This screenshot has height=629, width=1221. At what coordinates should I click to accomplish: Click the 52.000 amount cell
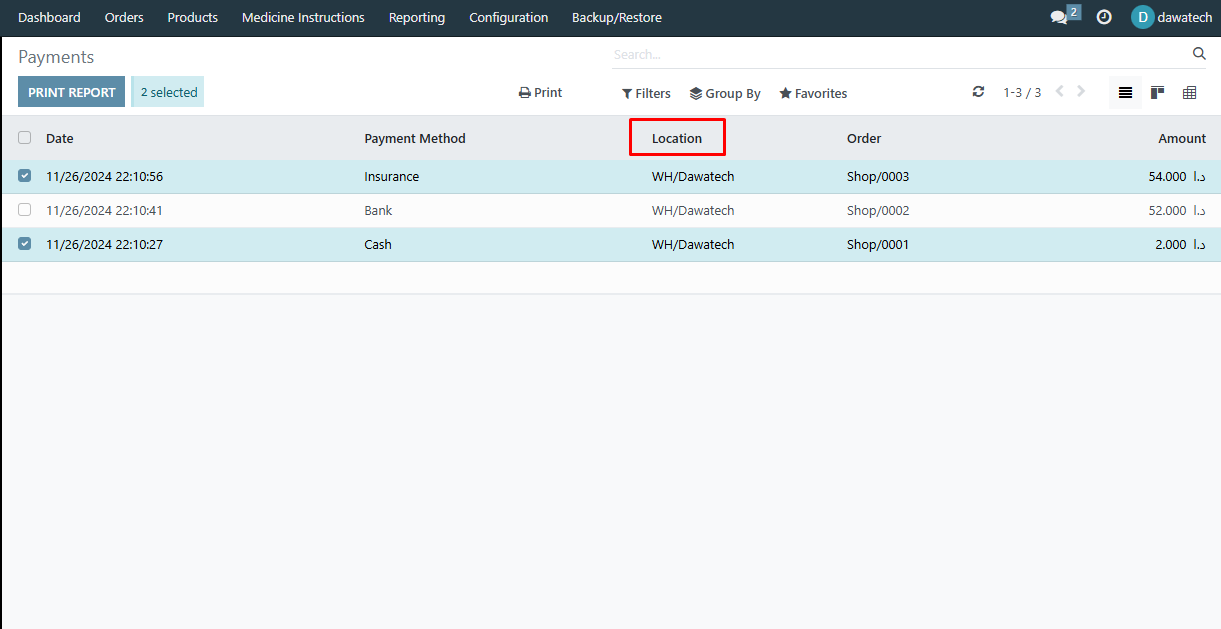(x=1177, y=210)
